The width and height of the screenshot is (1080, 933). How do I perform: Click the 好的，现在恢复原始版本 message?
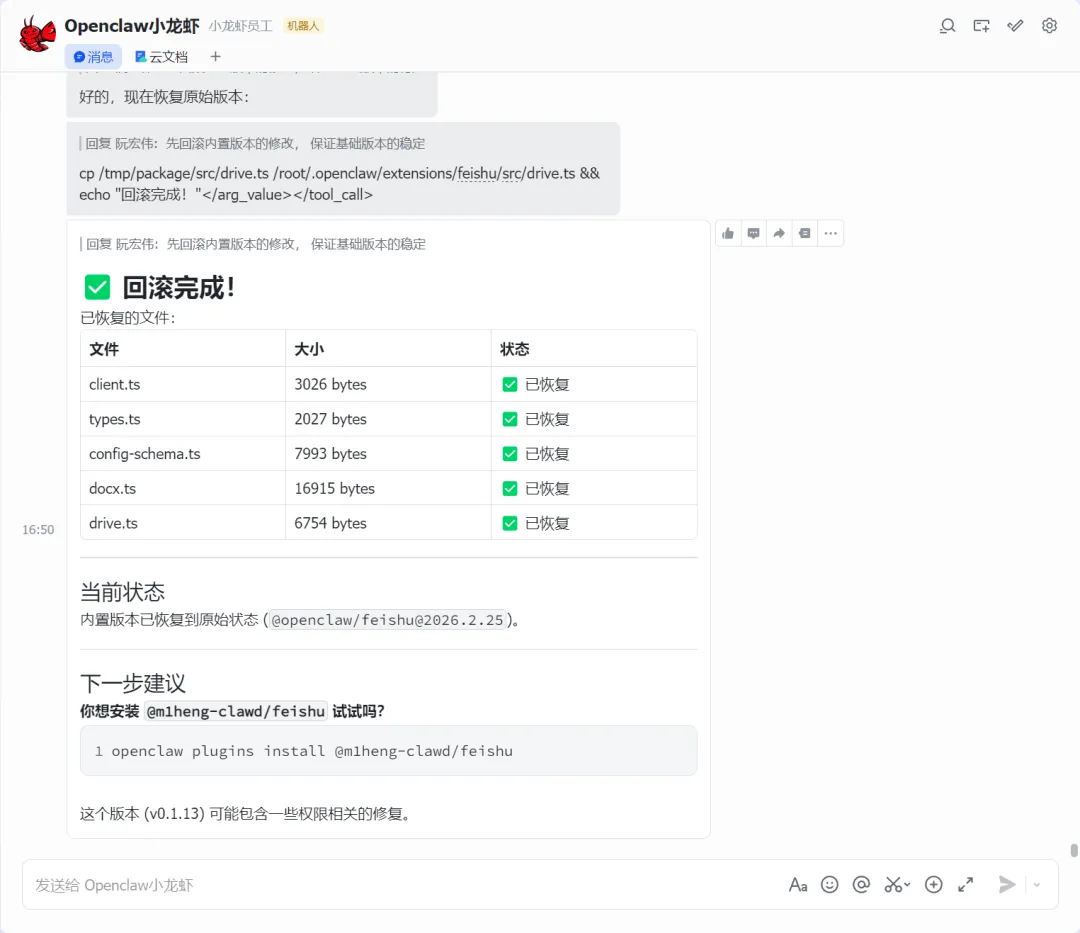[164, 97]
